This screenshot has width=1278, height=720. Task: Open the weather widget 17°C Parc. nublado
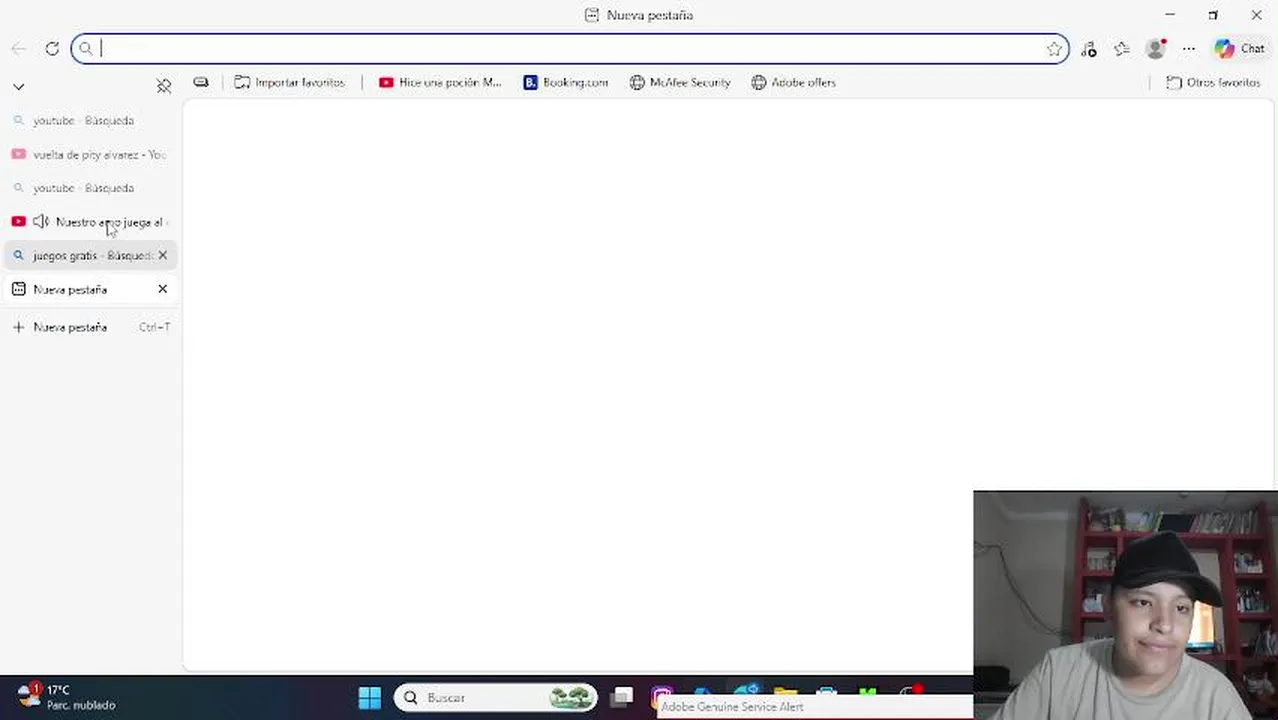[x=66, y=697]
